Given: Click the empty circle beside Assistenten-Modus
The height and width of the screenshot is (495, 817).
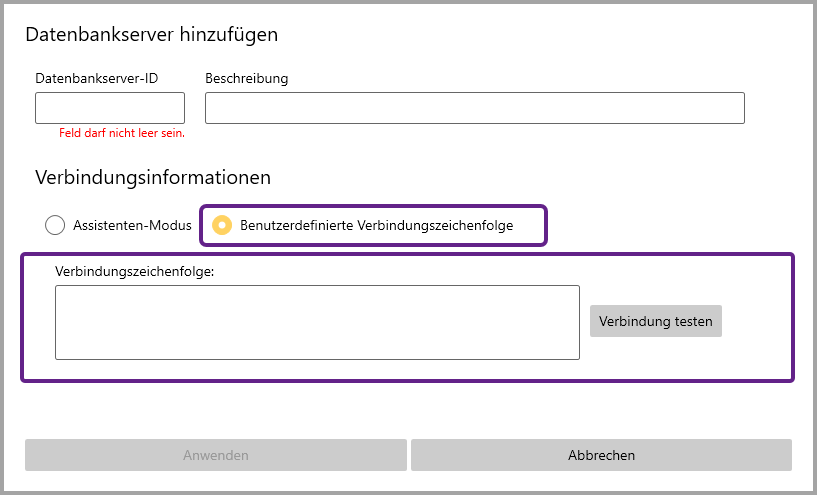Looking at the screenshot, I should (55, 225).
